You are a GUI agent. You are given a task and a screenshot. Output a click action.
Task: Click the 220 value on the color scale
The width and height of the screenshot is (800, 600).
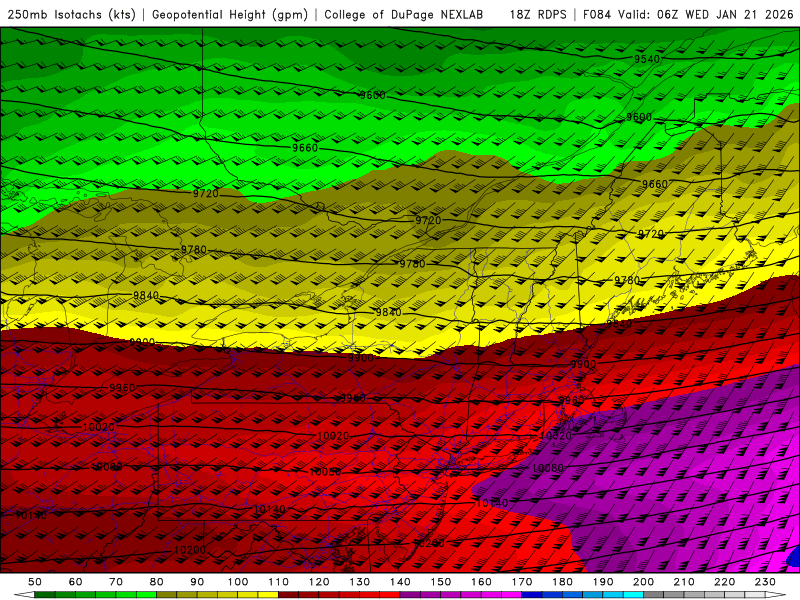coord(724,582)
